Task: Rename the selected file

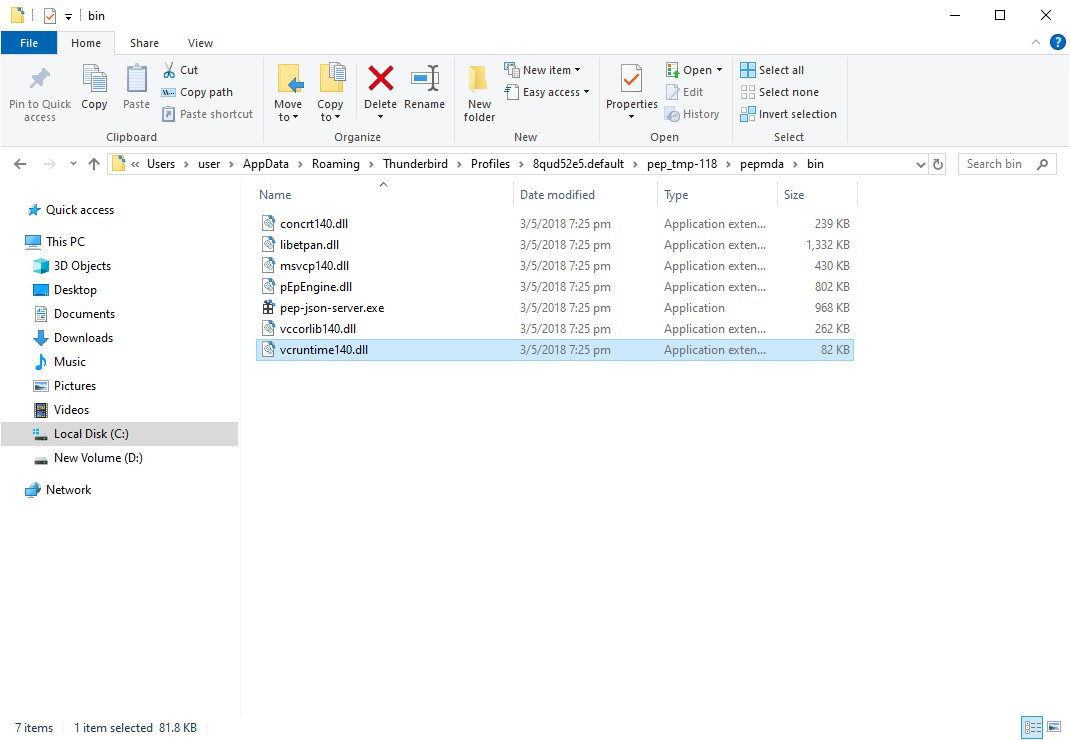Action: (x=424, y=87)
